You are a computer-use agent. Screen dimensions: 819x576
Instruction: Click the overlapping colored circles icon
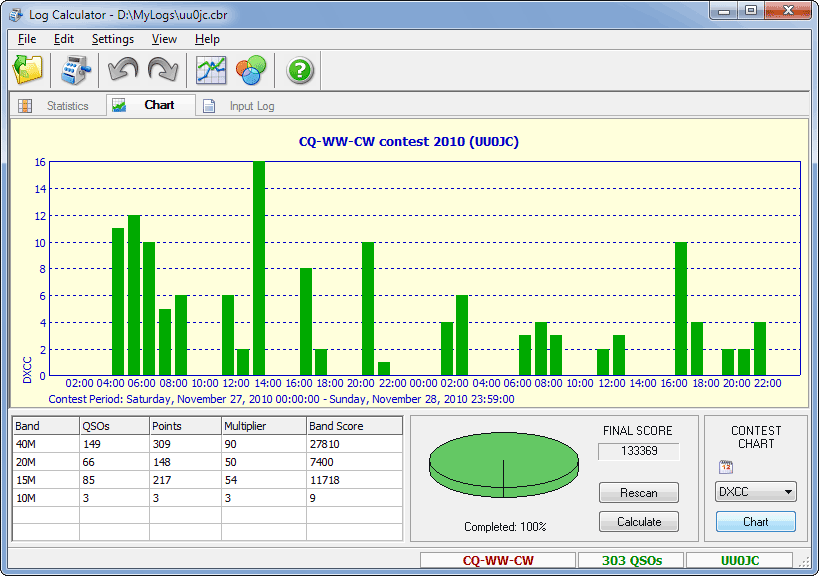tap(250, 70)
